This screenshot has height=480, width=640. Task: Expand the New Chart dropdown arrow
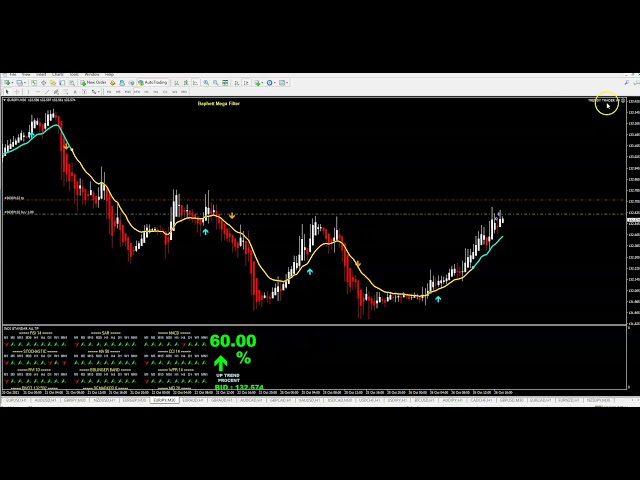coord(13,82)
